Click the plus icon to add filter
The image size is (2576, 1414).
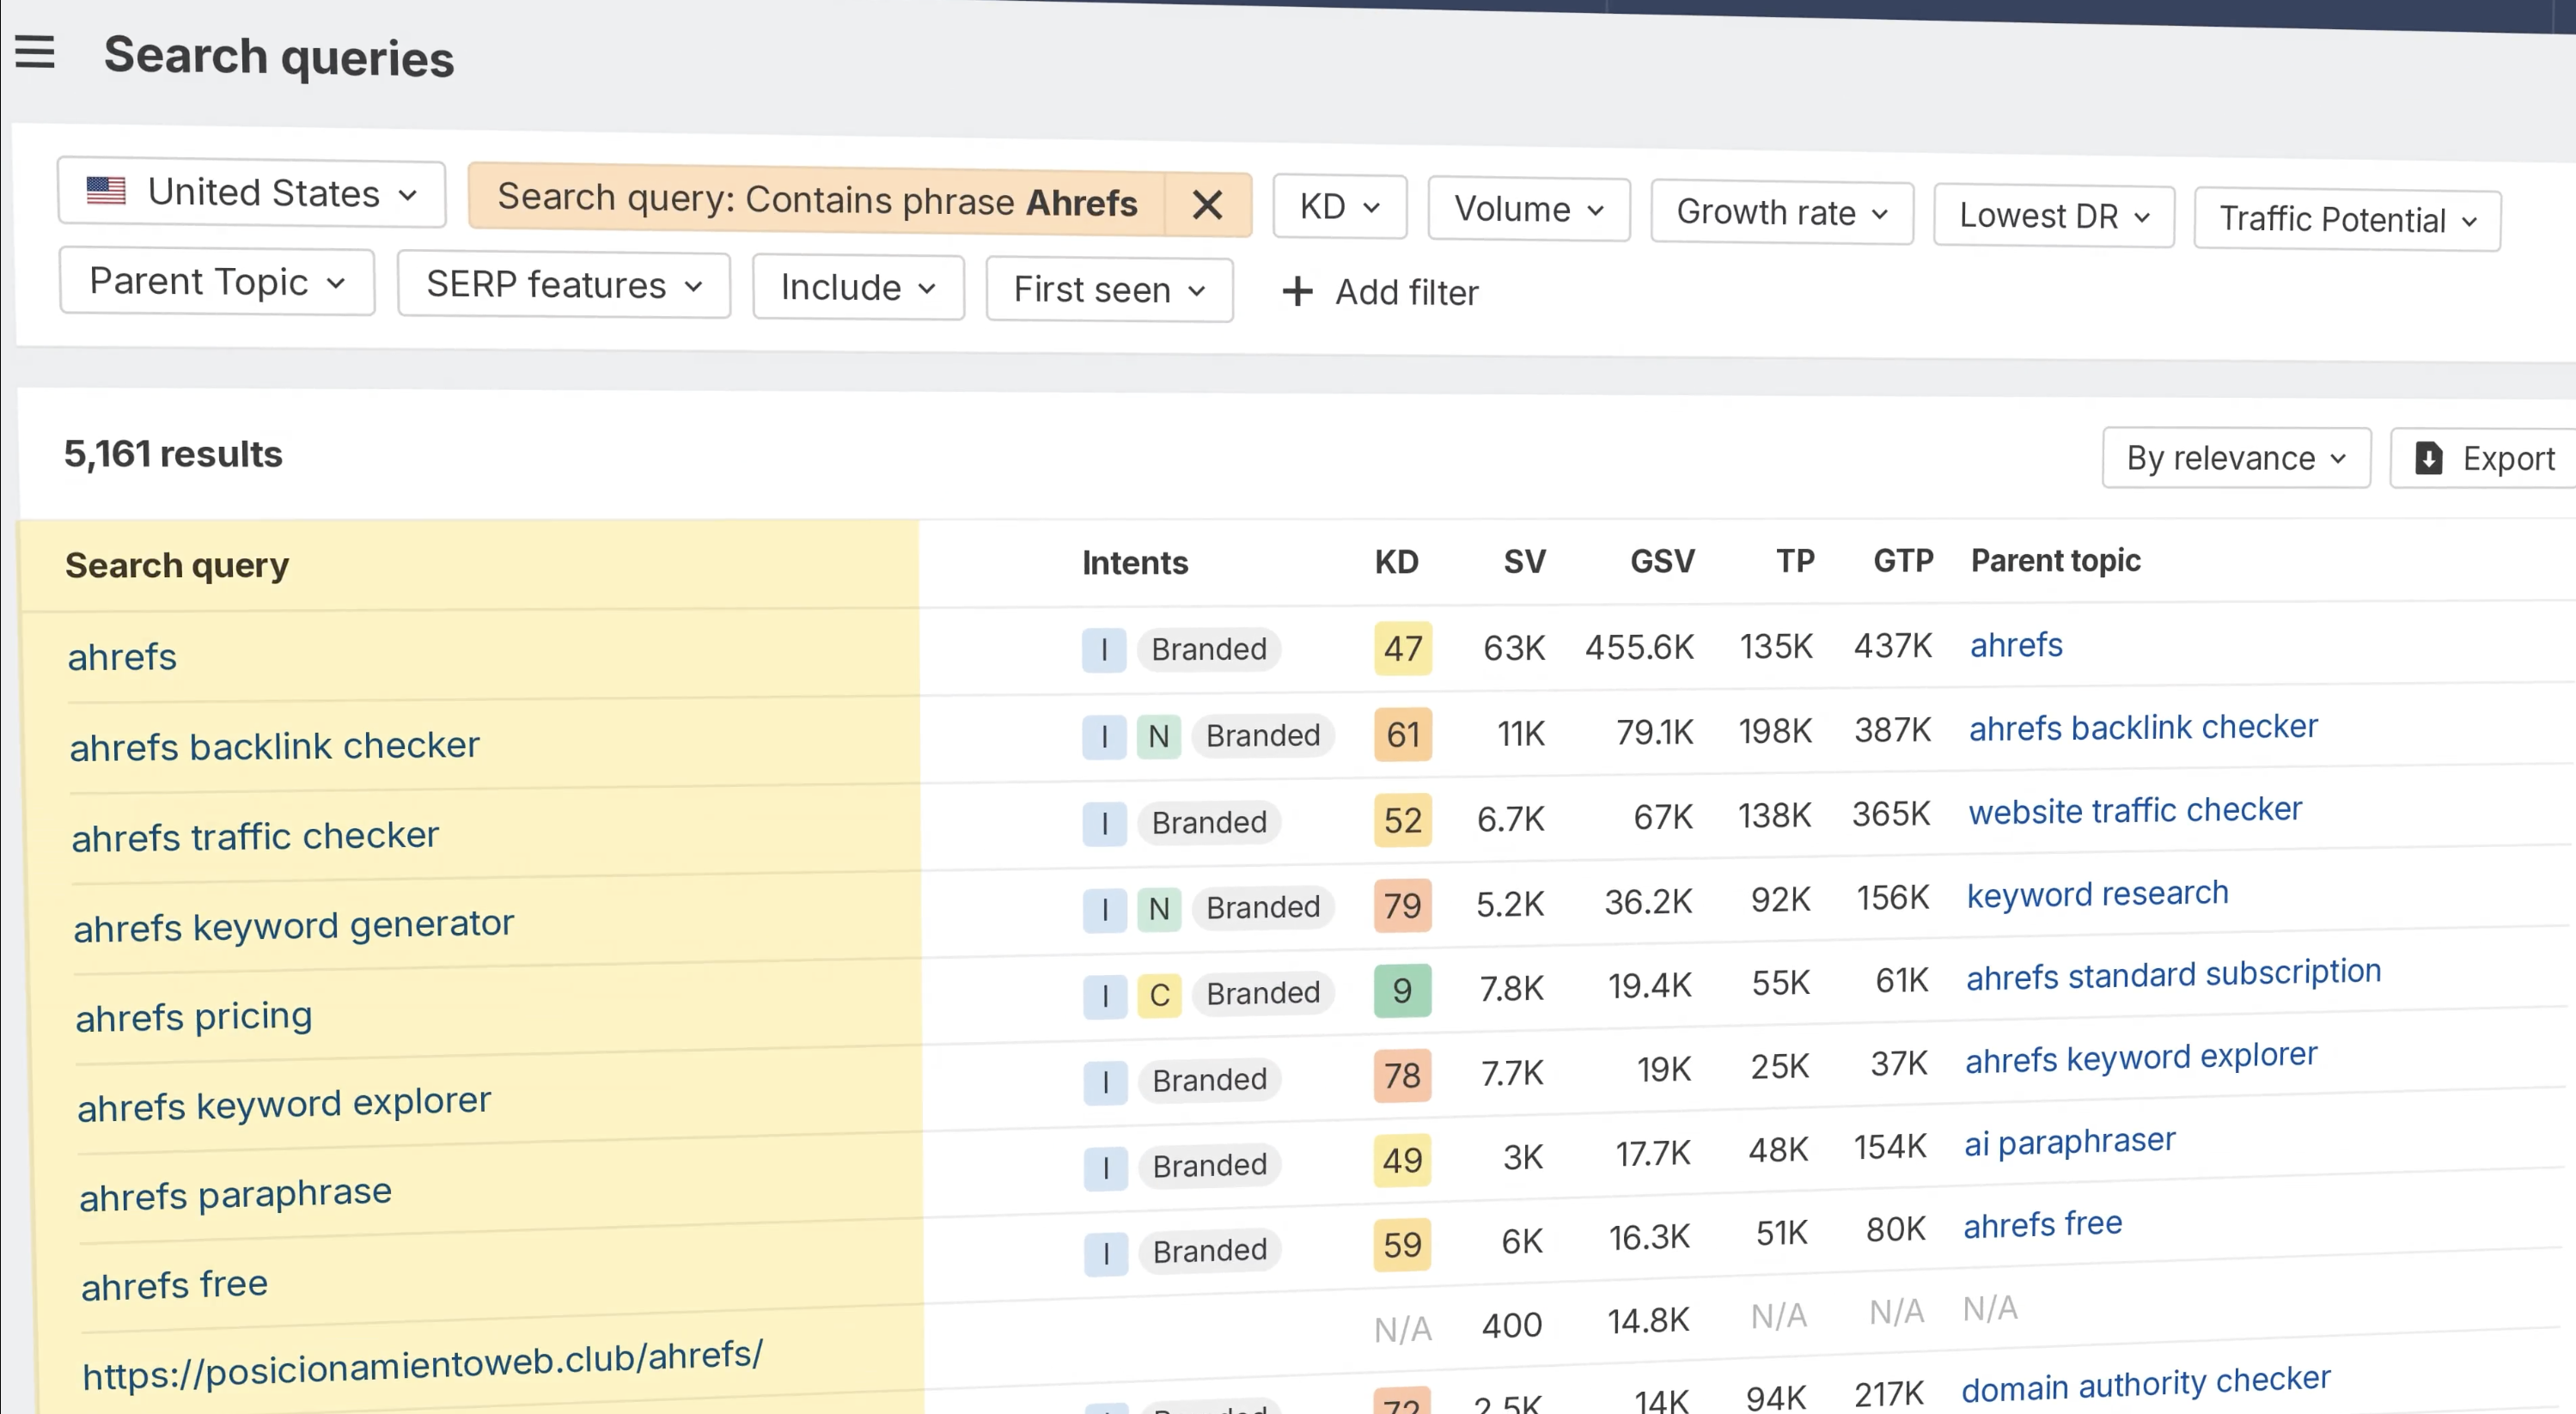coord(1297,292)
